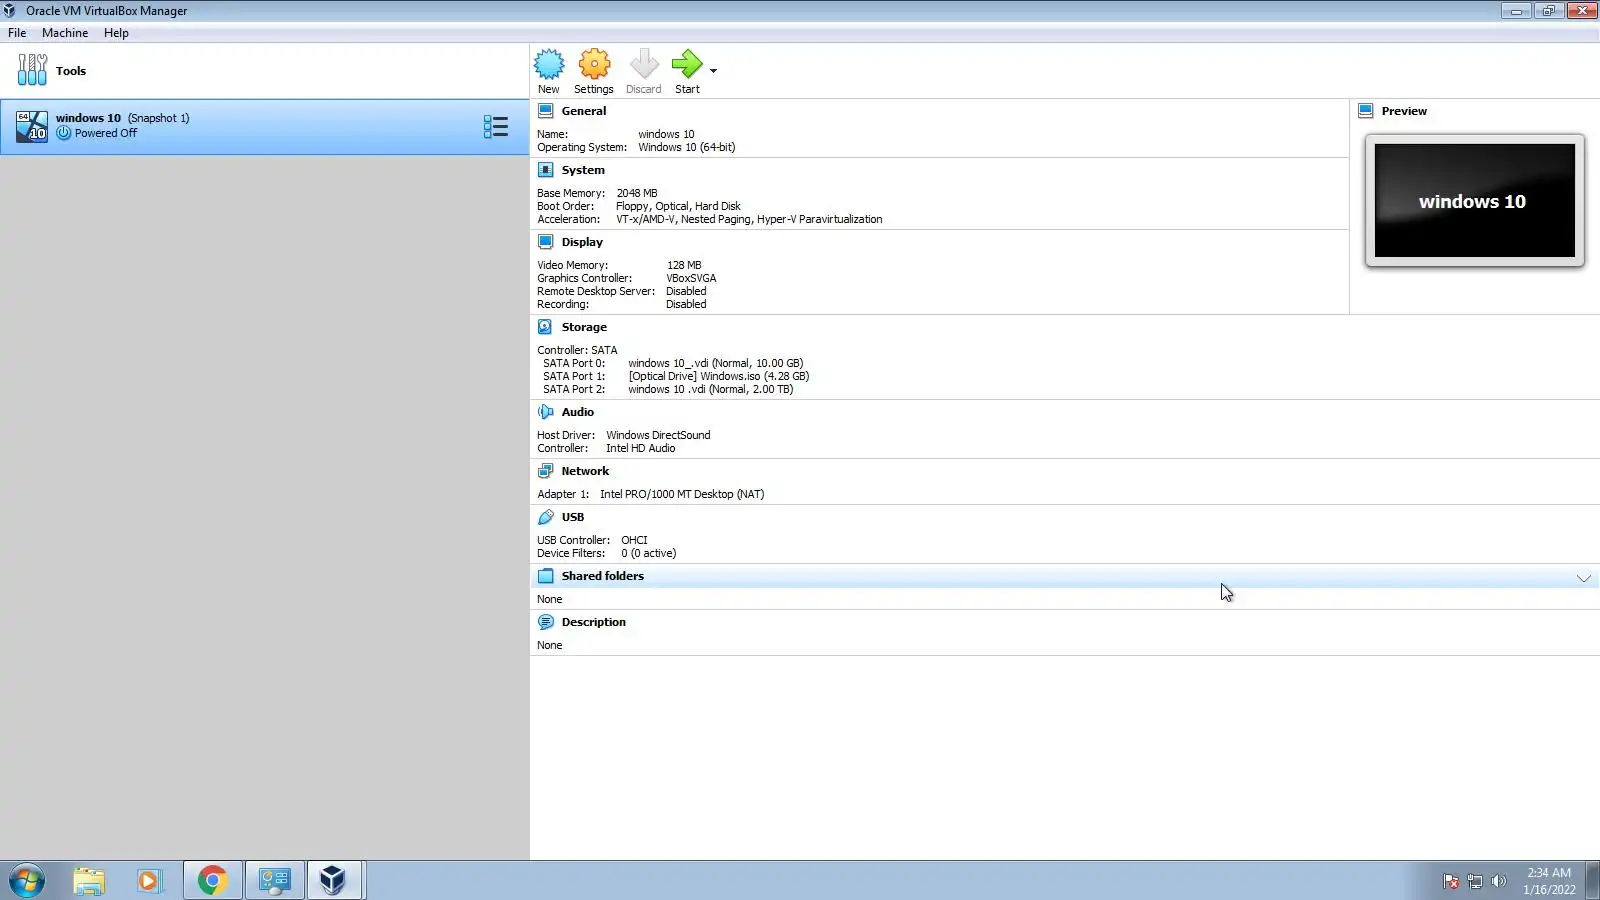Open the Windows Start orb

[27, 881]
